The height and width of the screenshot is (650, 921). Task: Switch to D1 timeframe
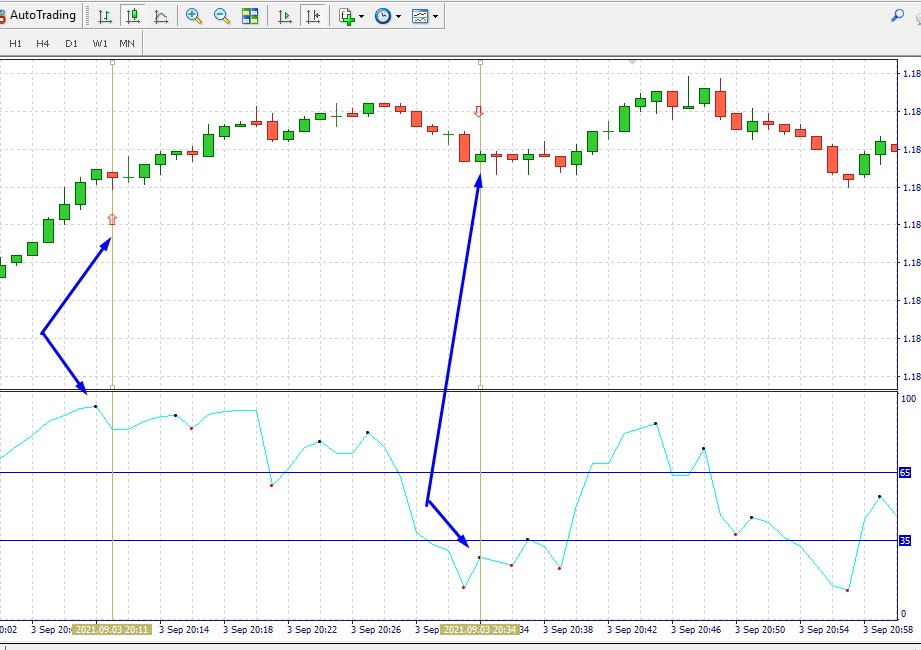(71, 43)
